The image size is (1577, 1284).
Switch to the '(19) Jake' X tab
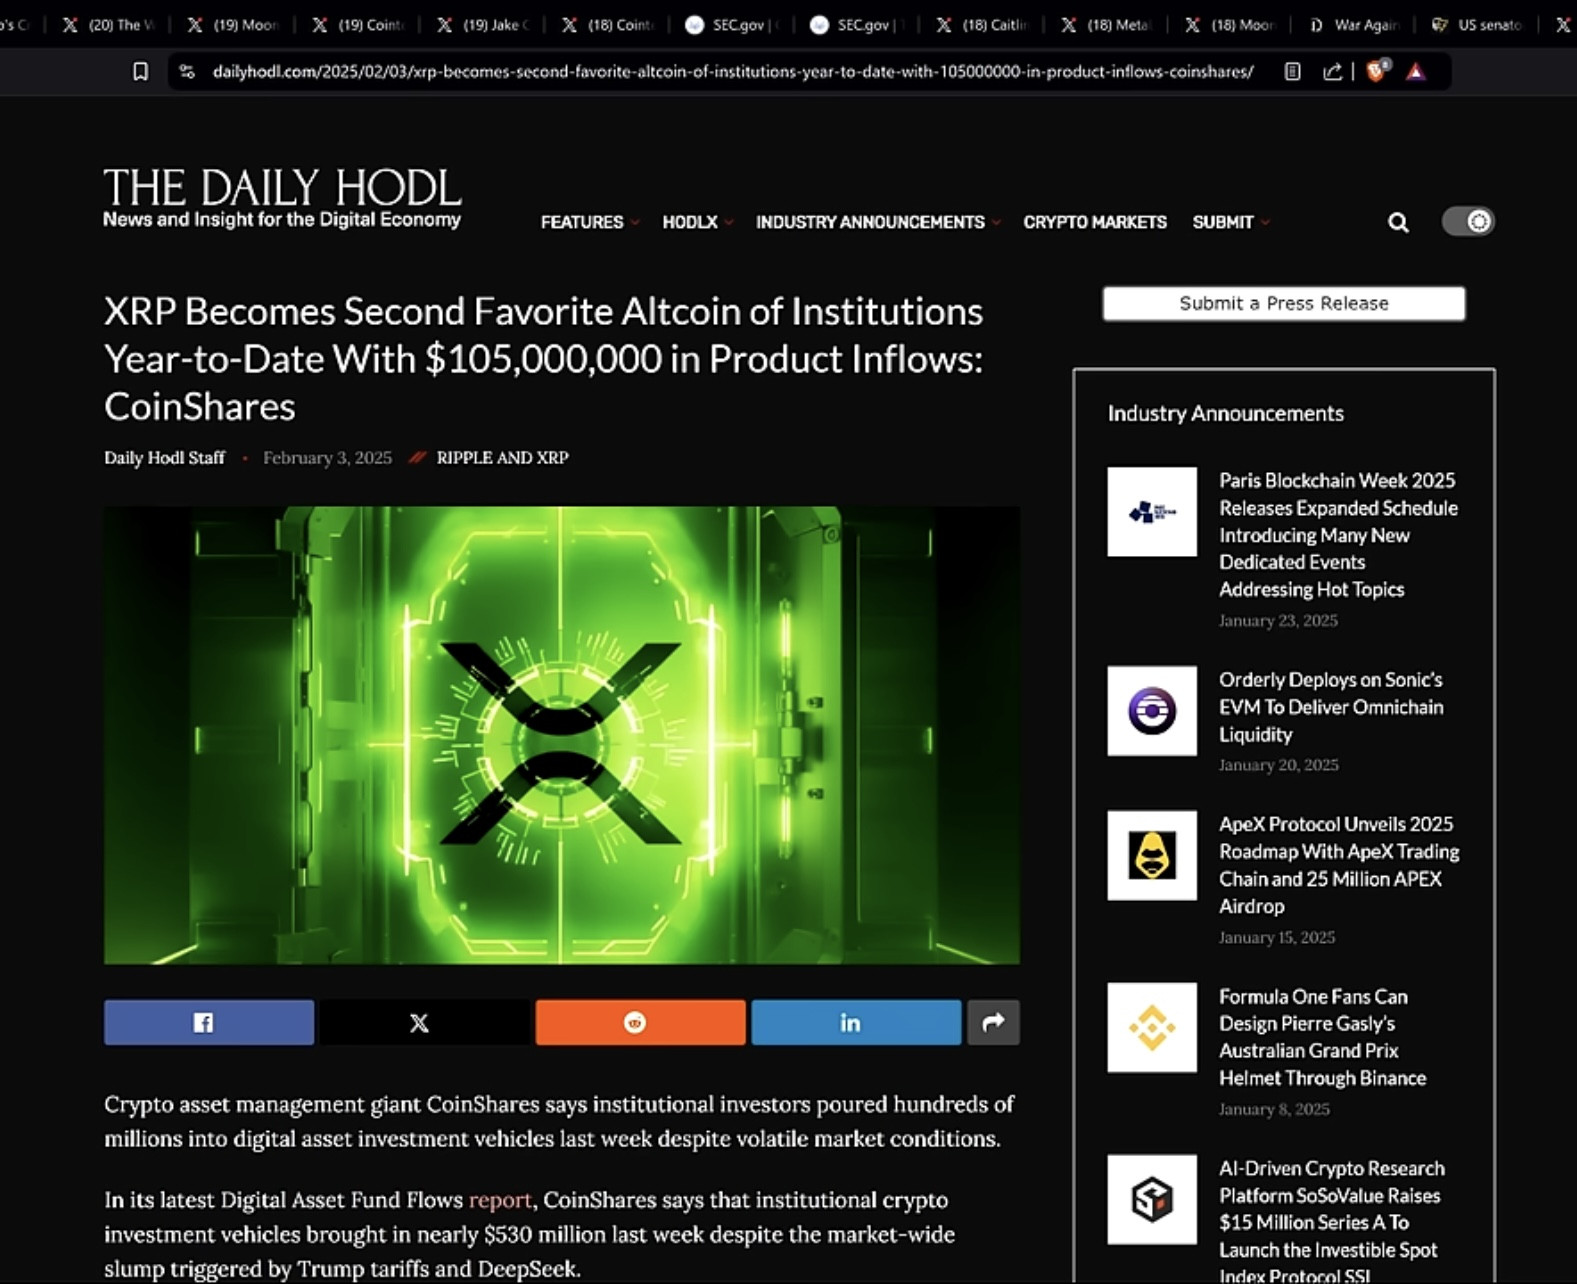(483, 25)
